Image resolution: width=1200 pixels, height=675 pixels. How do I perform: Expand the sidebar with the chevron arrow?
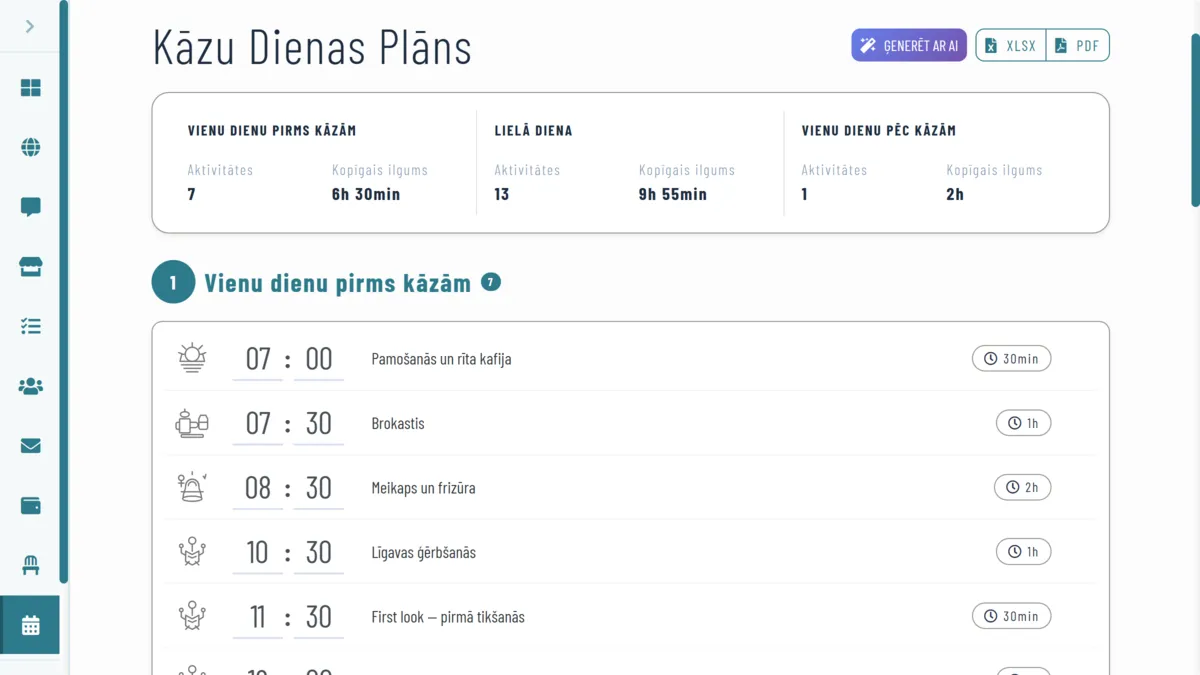click(x=30, y=27)
